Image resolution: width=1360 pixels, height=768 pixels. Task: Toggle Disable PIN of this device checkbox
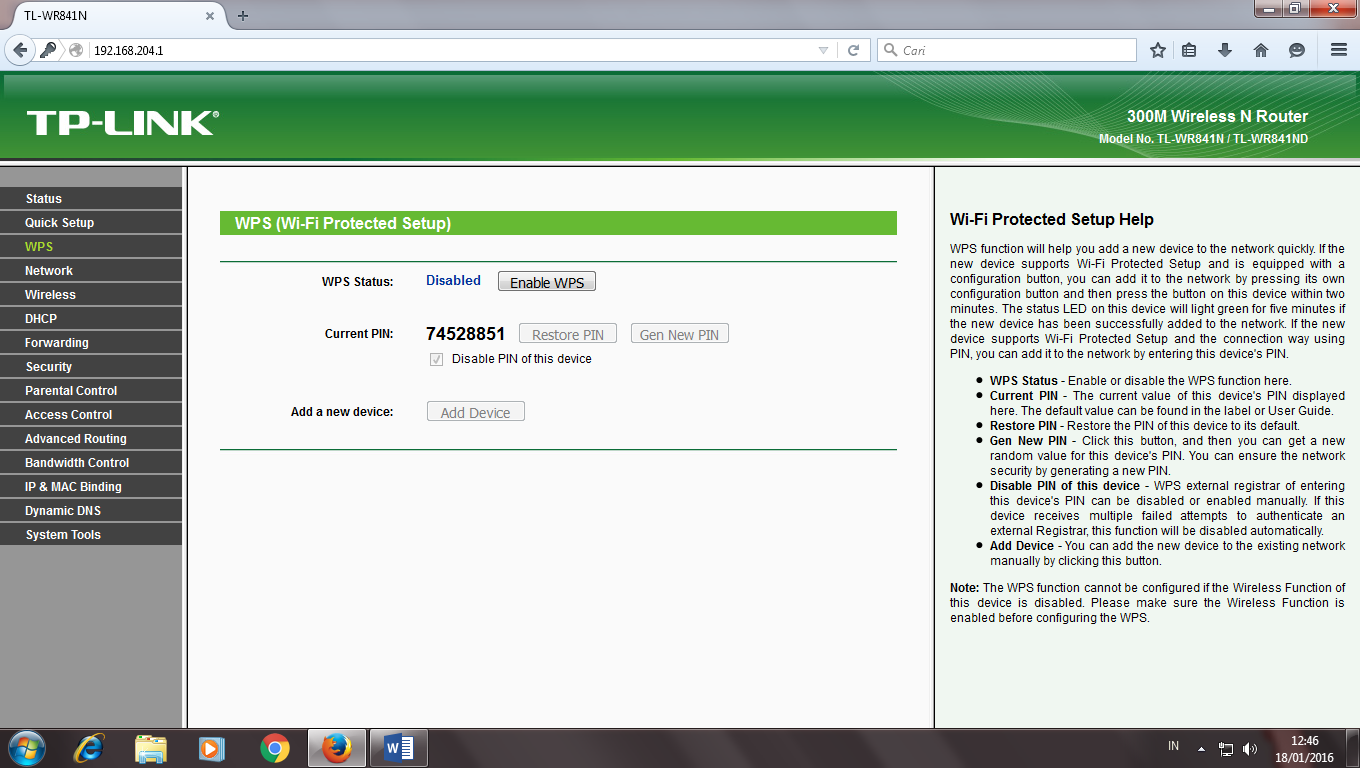point(436,359)
